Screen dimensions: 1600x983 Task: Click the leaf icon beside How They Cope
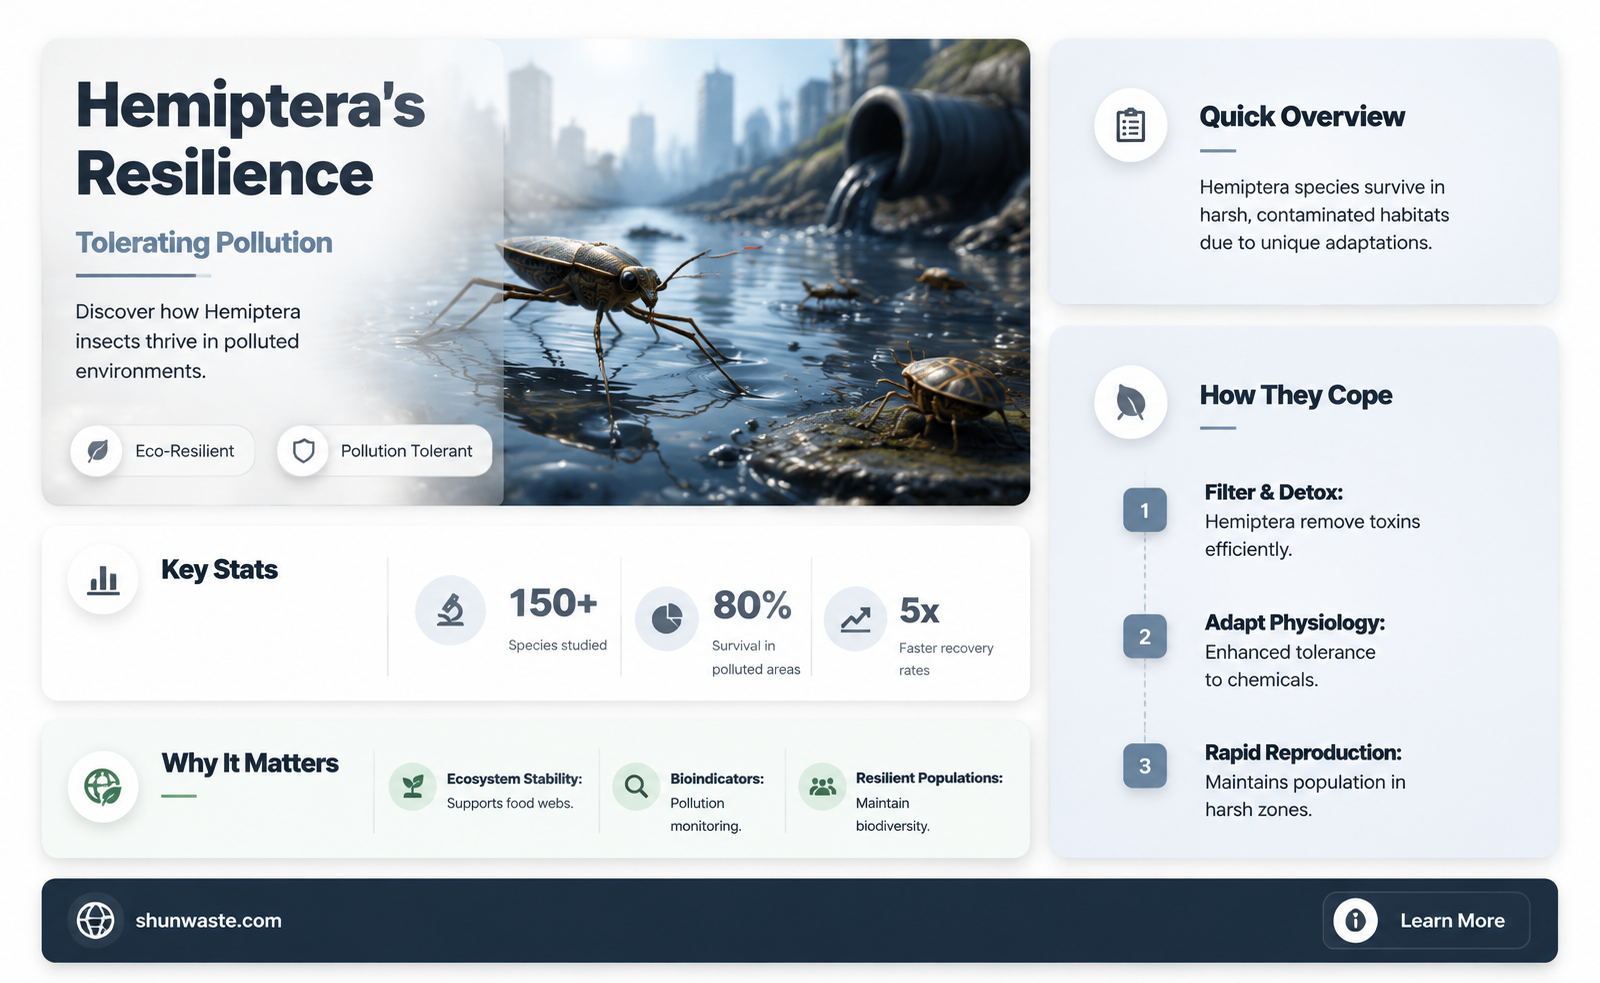[1130, 402]
